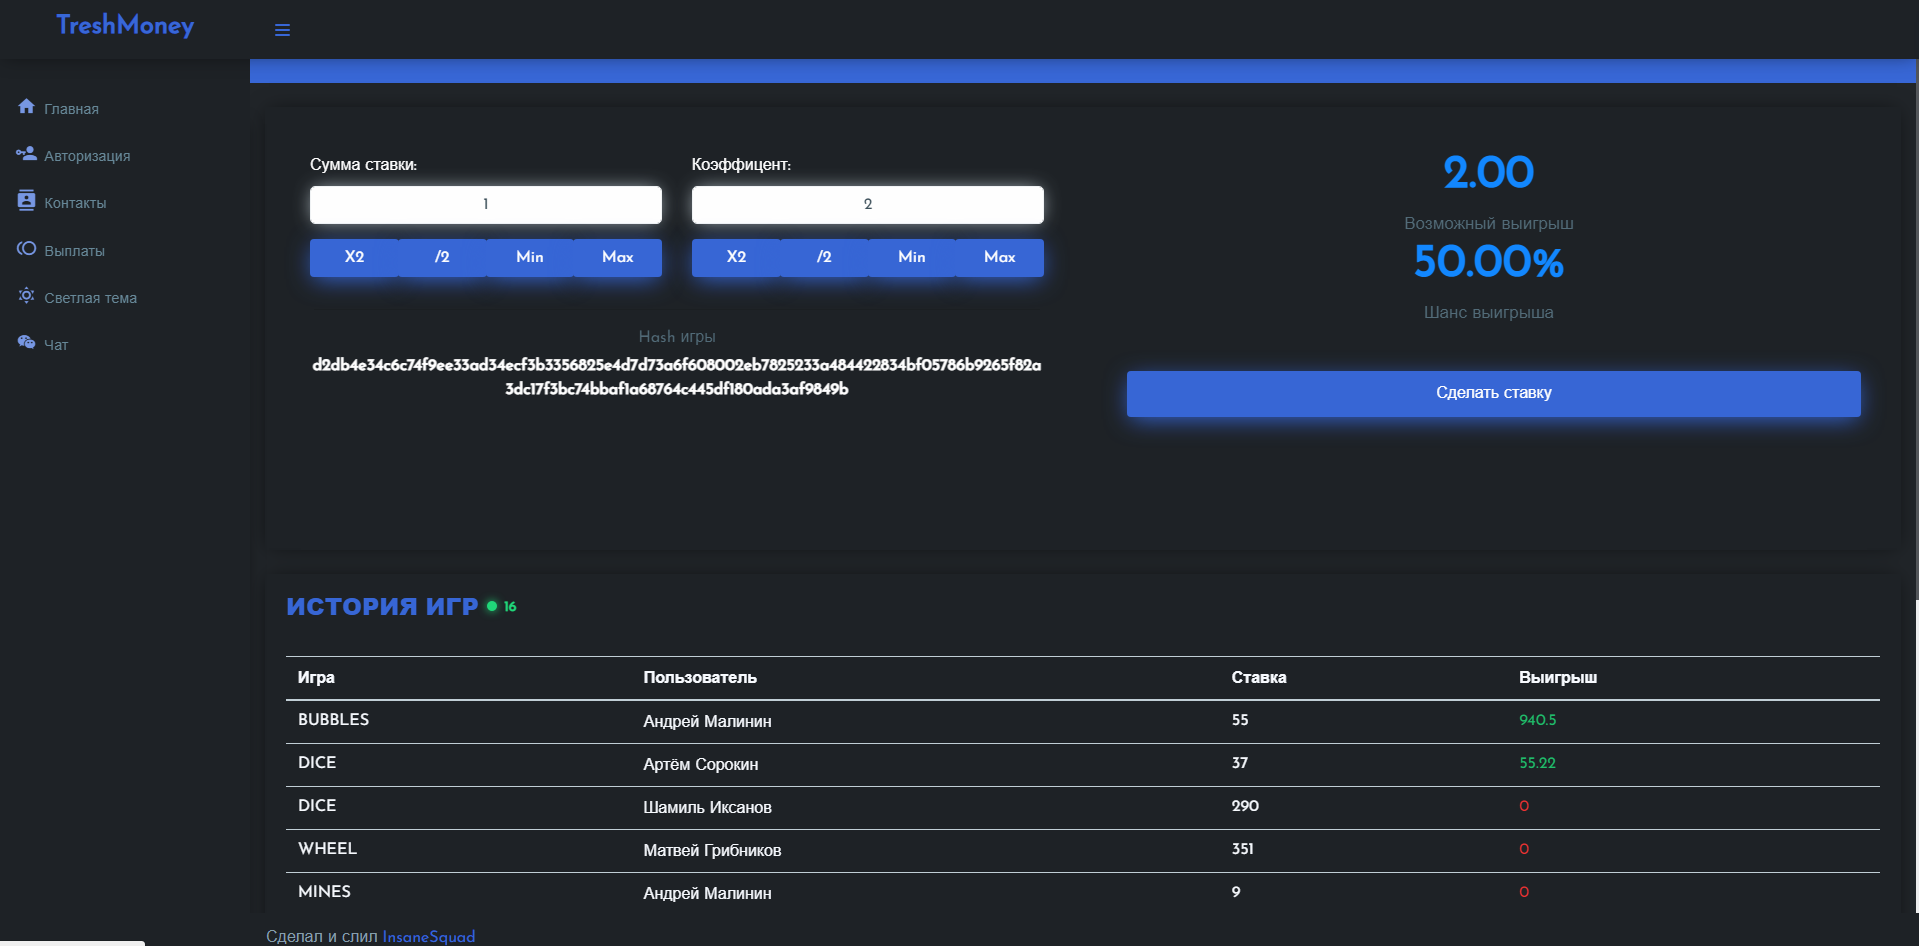Open the InsaneSquad footer link

429,936
